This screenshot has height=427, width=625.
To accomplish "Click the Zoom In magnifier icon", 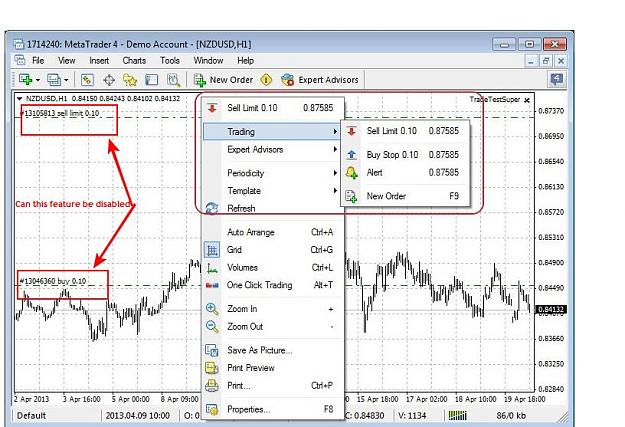I will point(212,309).
